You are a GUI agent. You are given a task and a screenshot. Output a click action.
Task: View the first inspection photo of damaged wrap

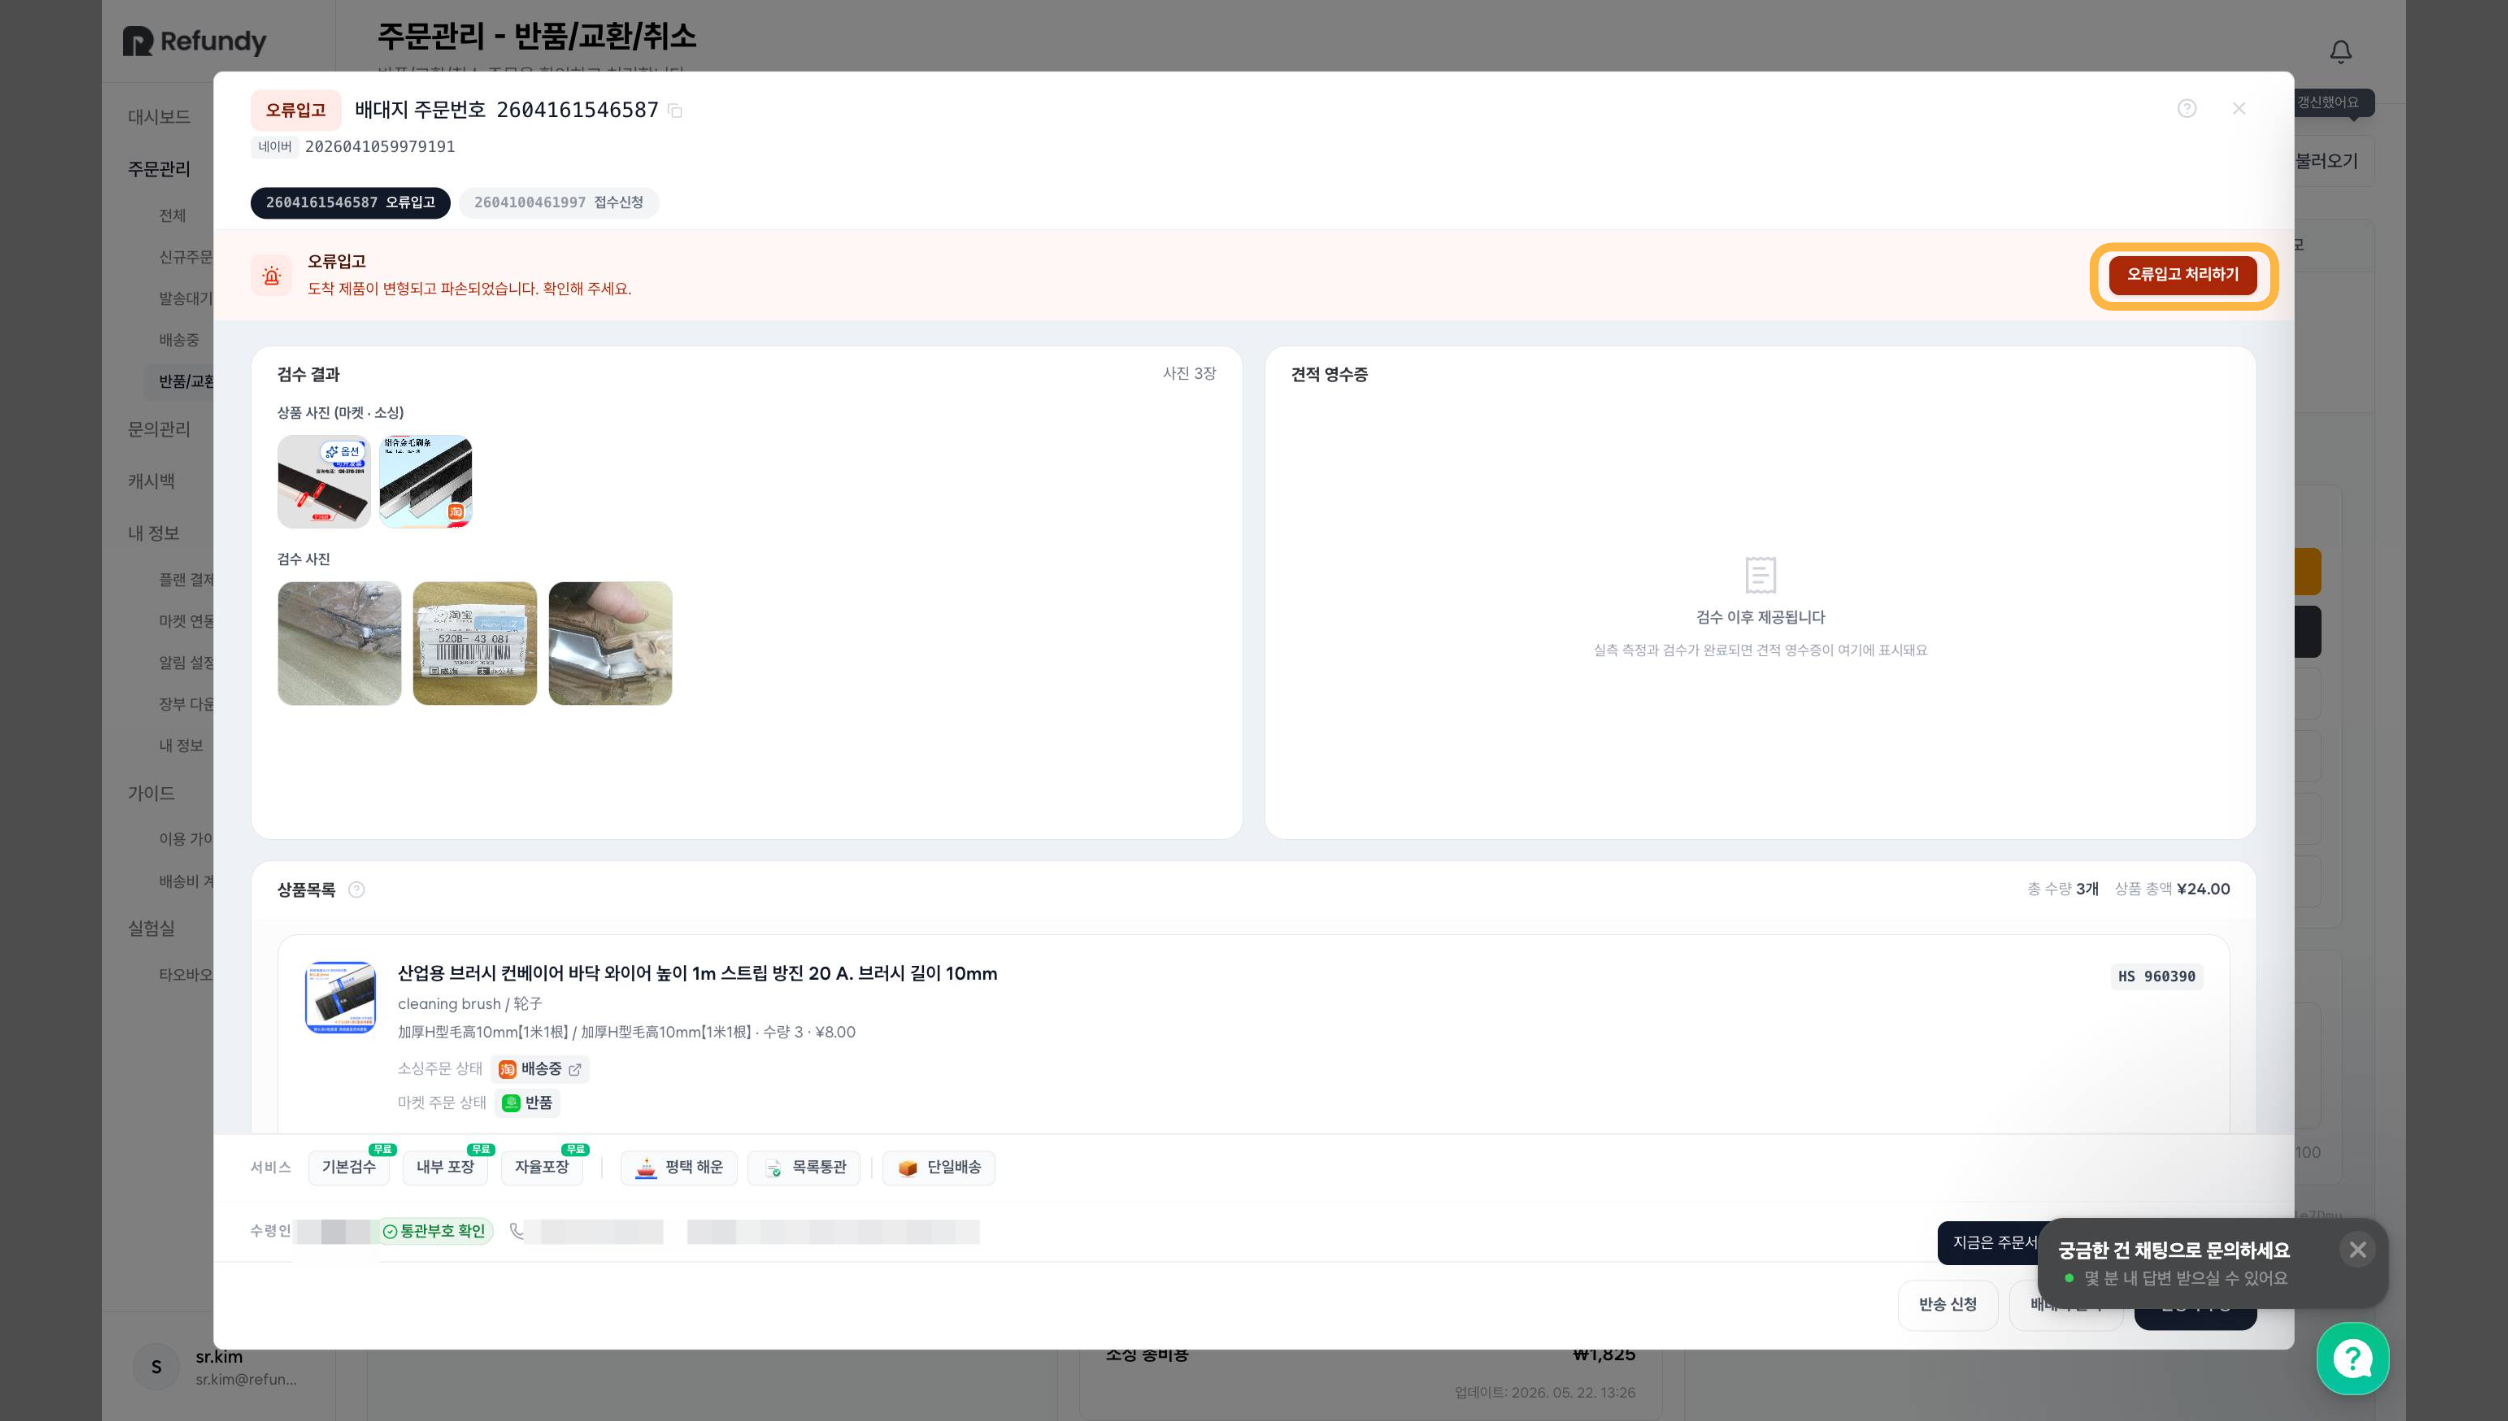pos(339,644)
